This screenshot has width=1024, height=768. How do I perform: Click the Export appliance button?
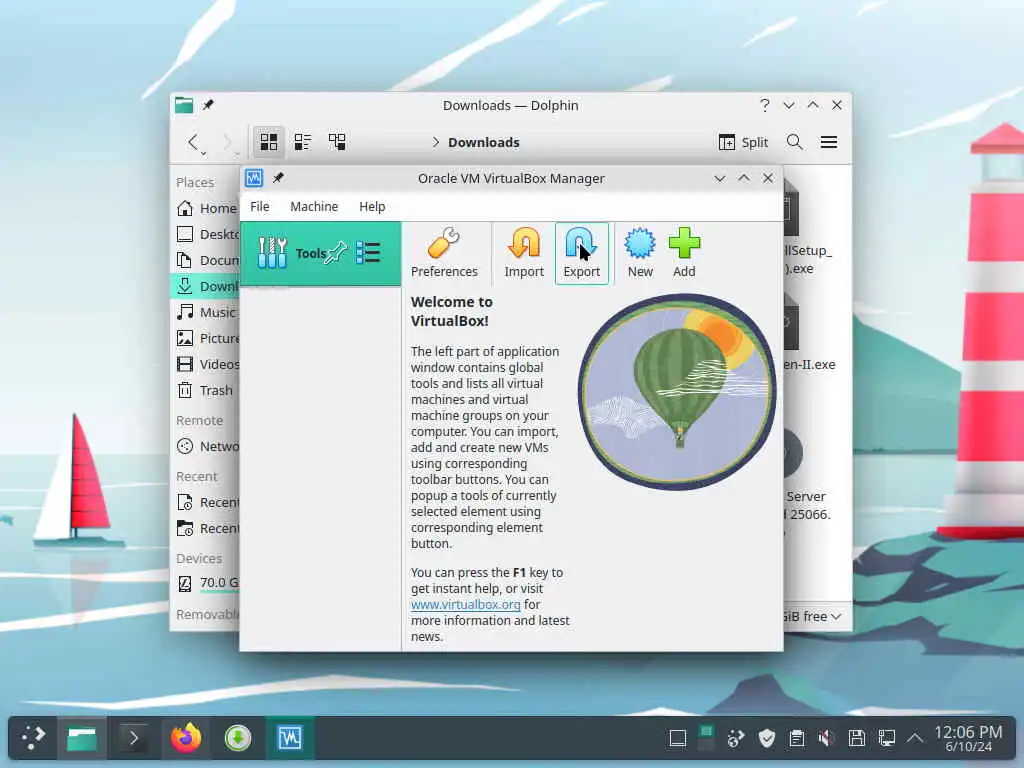click(581, 253)
